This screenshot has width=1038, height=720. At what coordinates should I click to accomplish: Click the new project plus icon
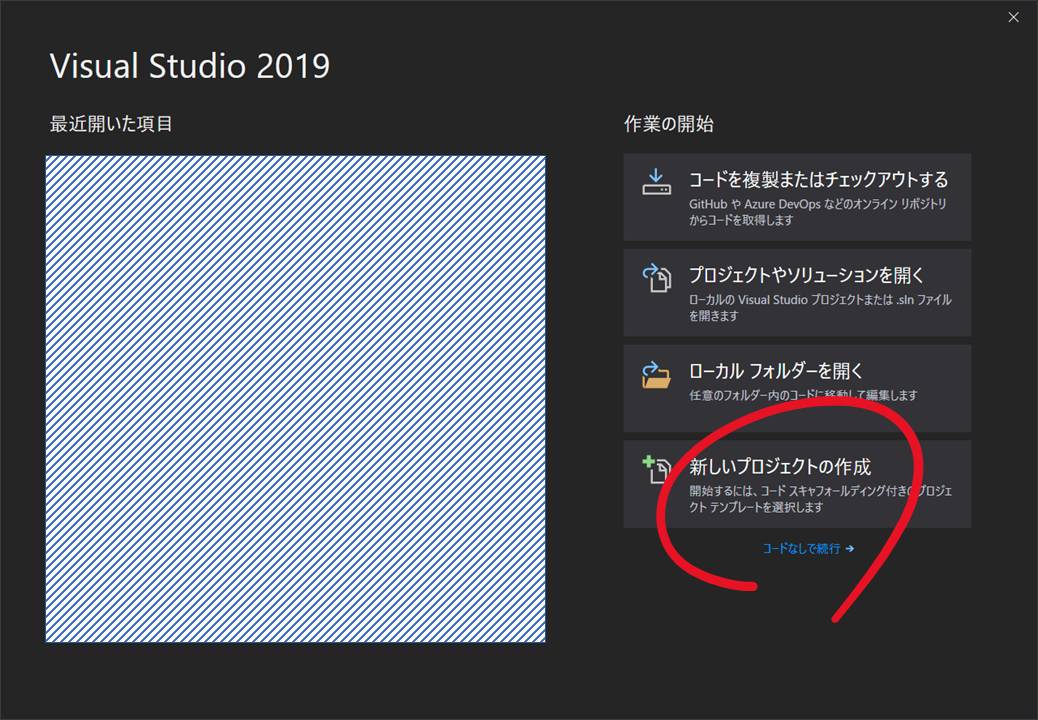tap(656, 469)
